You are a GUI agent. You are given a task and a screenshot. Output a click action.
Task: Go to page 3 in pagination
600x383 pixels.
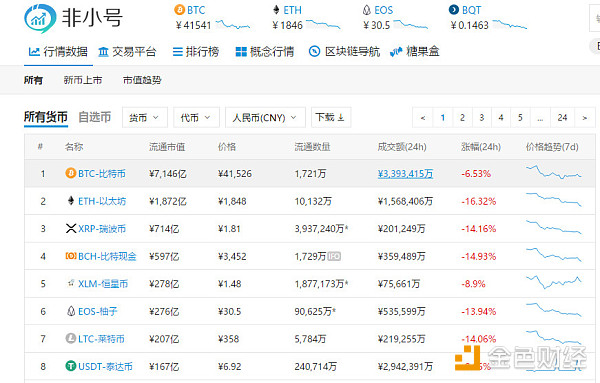pyautogui.click(x=481, y=118)
